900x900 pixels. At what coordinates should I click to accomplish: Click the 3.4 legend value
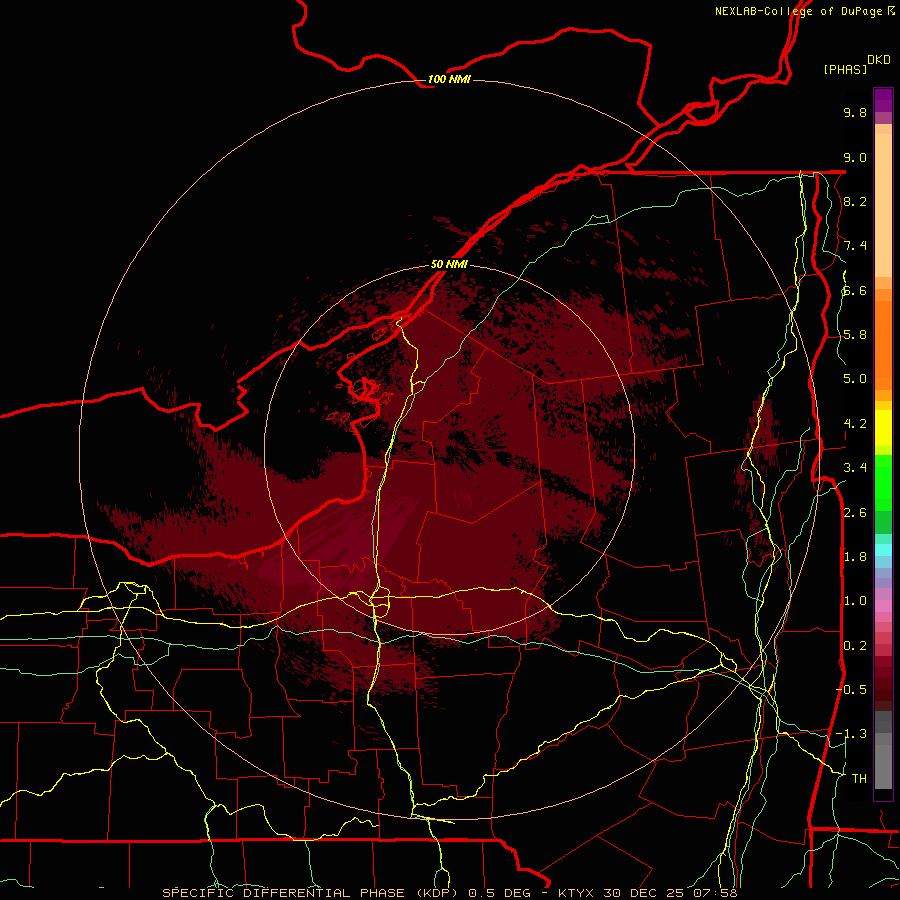pyautogui.click(x=855, y=468)
